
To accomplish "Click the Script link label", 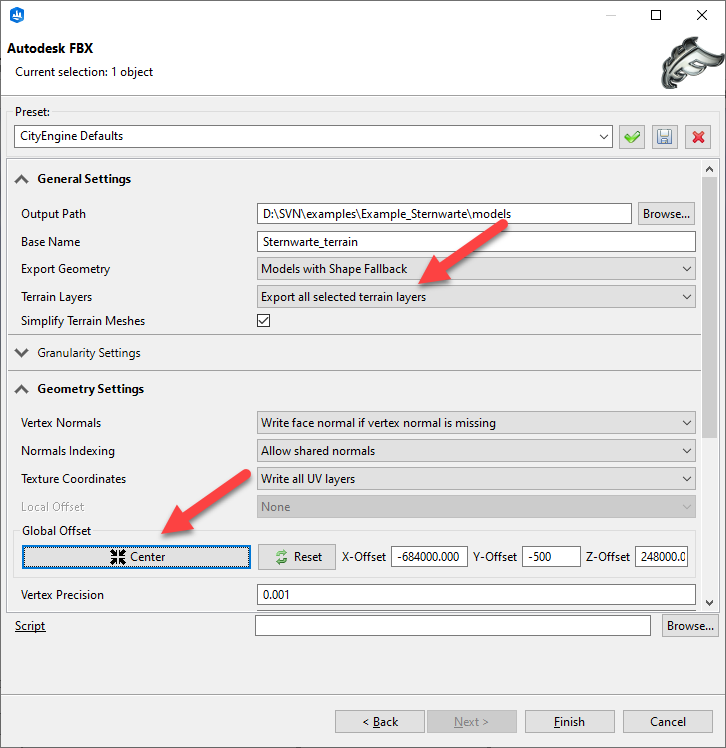I will [x=30, y=626].
